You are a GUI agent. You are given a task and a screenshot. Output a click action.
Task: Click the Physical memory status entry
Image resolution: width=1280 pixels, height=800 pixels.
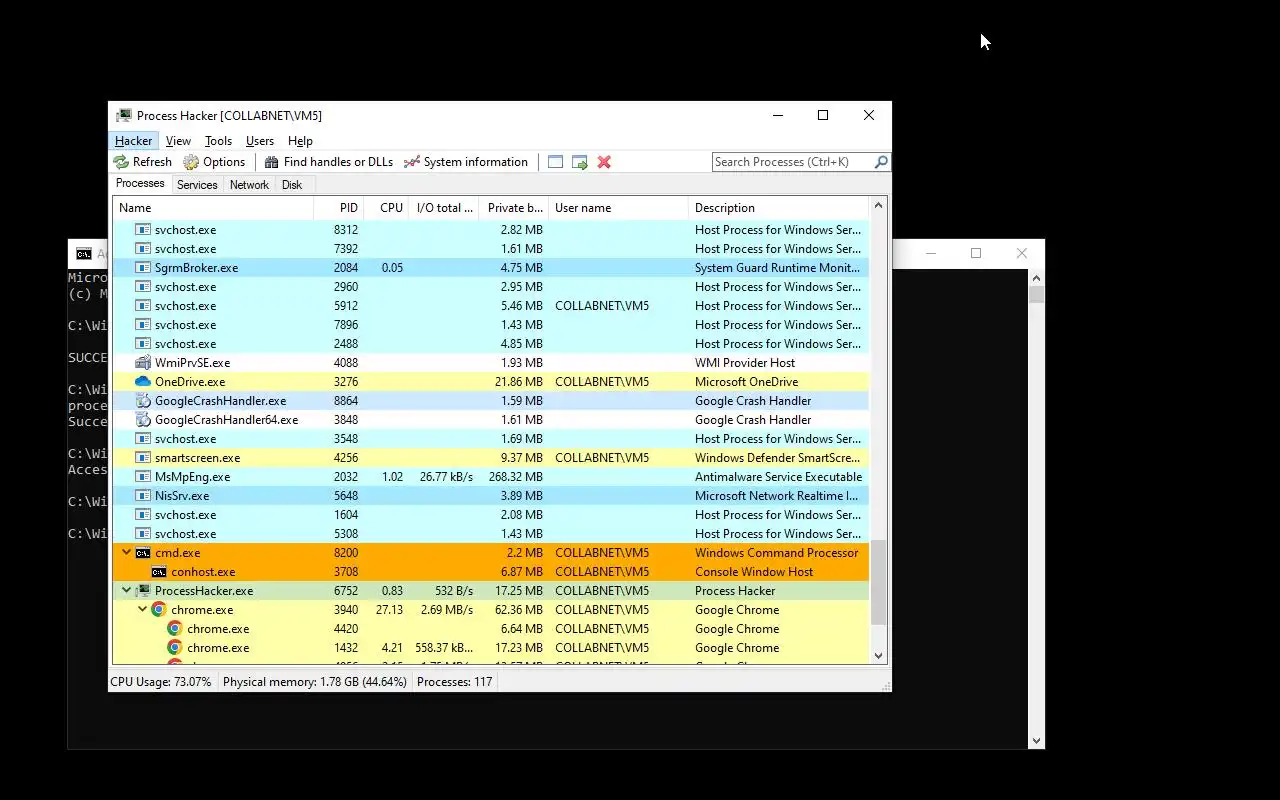[x=315, y=682]
